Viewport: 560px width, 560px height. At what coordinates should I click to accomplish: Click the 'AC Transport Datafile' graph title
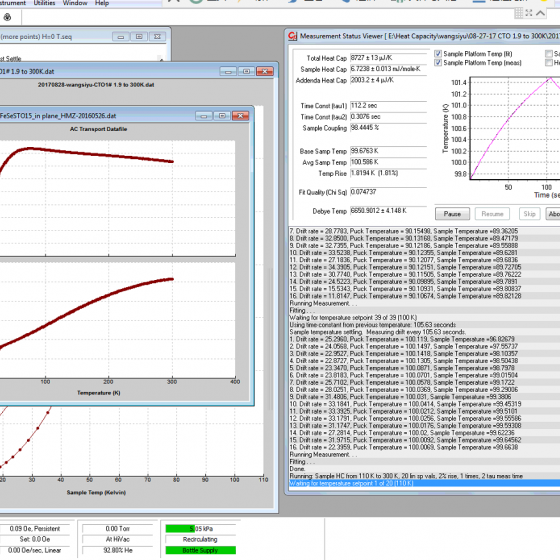pos(98,129)
